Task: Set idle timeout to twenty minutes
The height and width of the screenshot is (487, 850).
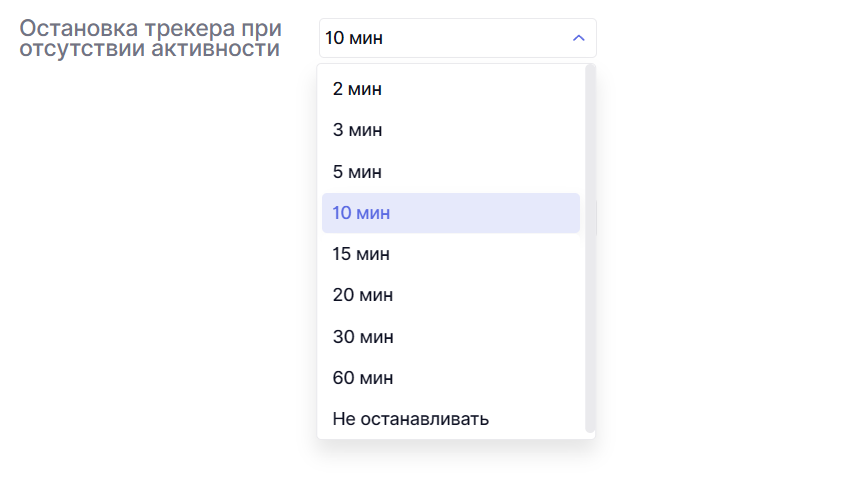Action: coord(450,296)
